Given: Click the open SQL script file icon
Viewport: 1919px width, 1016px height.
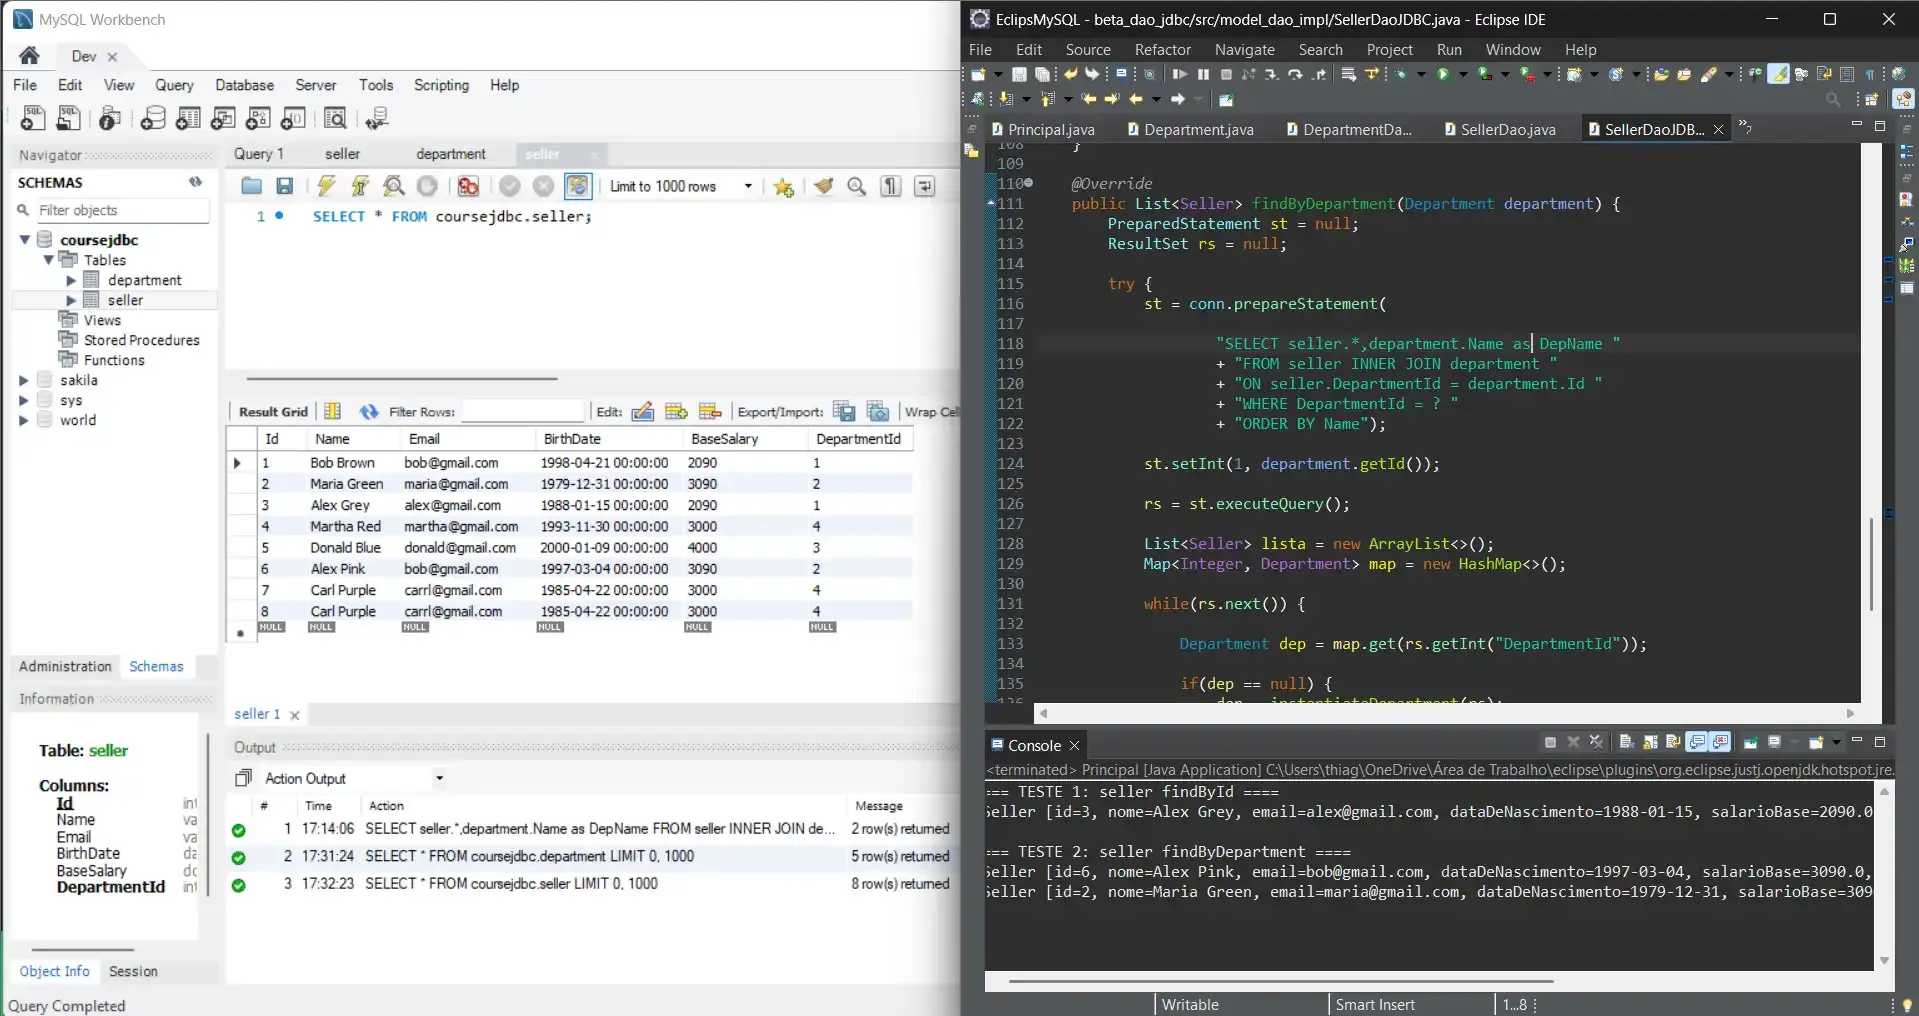Looking at the screenshot, I should tap(68, 119).
